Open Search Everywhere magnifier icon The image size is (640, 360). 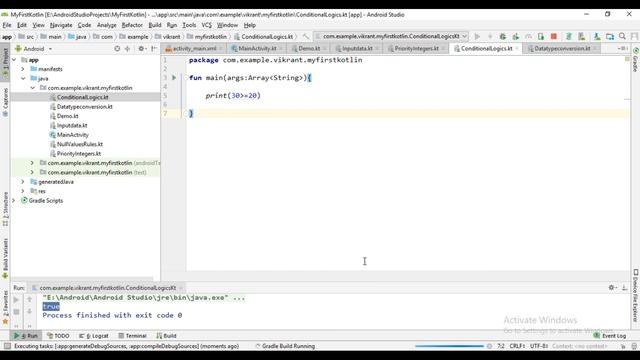tap(622, 36)
